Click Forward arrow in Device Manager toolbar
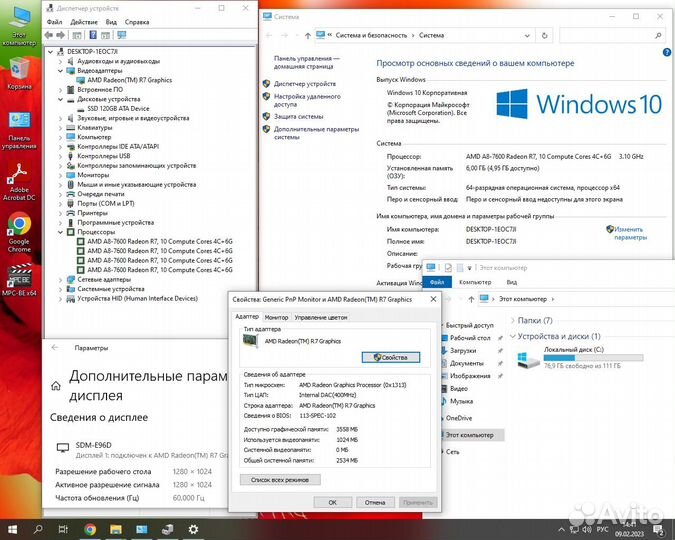 click(61, 35)
